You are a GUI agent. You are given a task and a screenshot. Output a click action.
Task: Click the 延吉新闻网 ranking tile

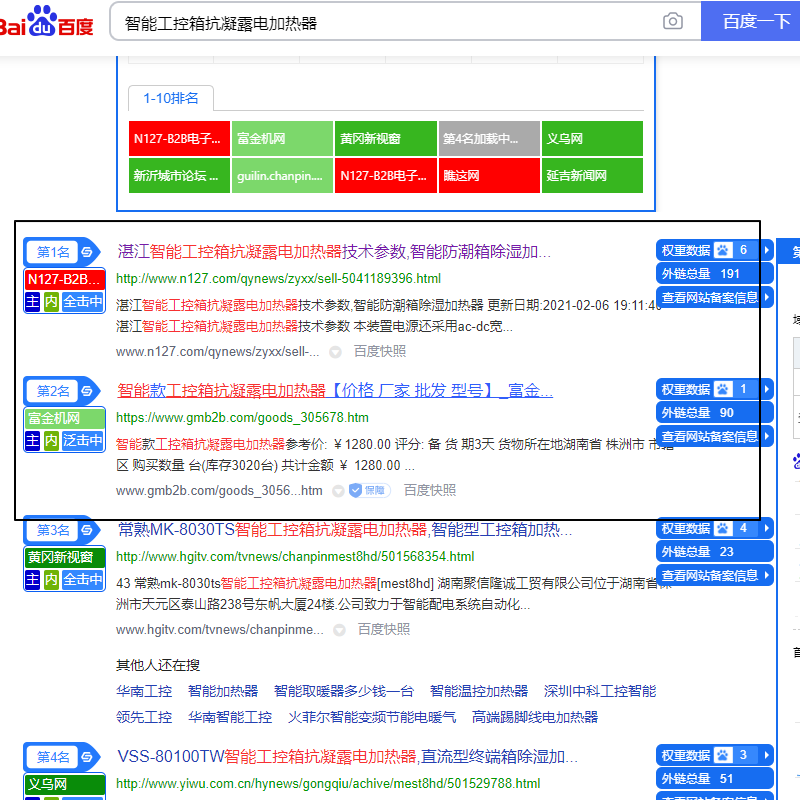click(592, 176)
